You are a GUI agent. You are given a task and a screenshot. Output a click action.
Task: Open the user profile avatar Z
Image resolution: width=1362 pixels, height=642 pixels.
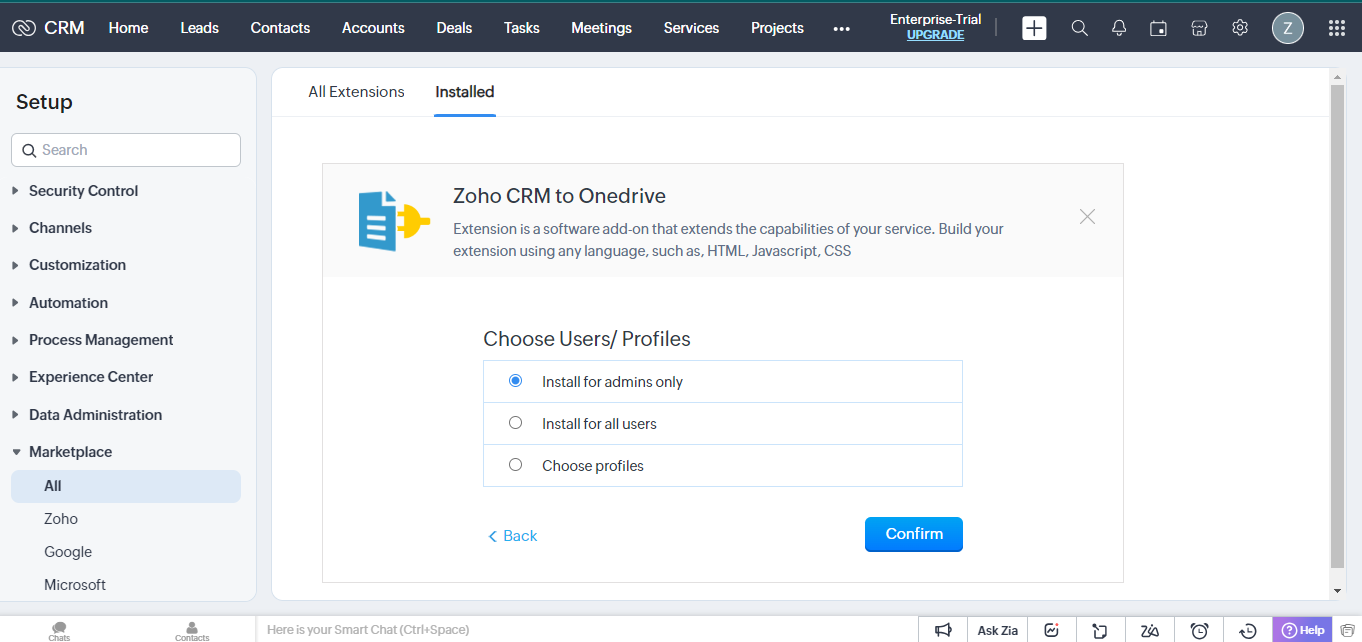(x=1288, y=28)
